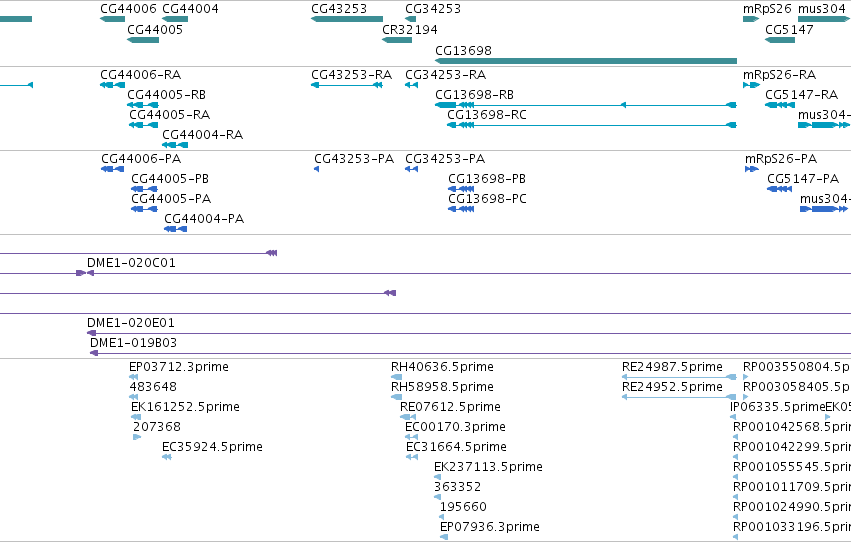Select protein CG13698-PB
The height and width of the screenshot is (542, 851).
pos(487,178)
